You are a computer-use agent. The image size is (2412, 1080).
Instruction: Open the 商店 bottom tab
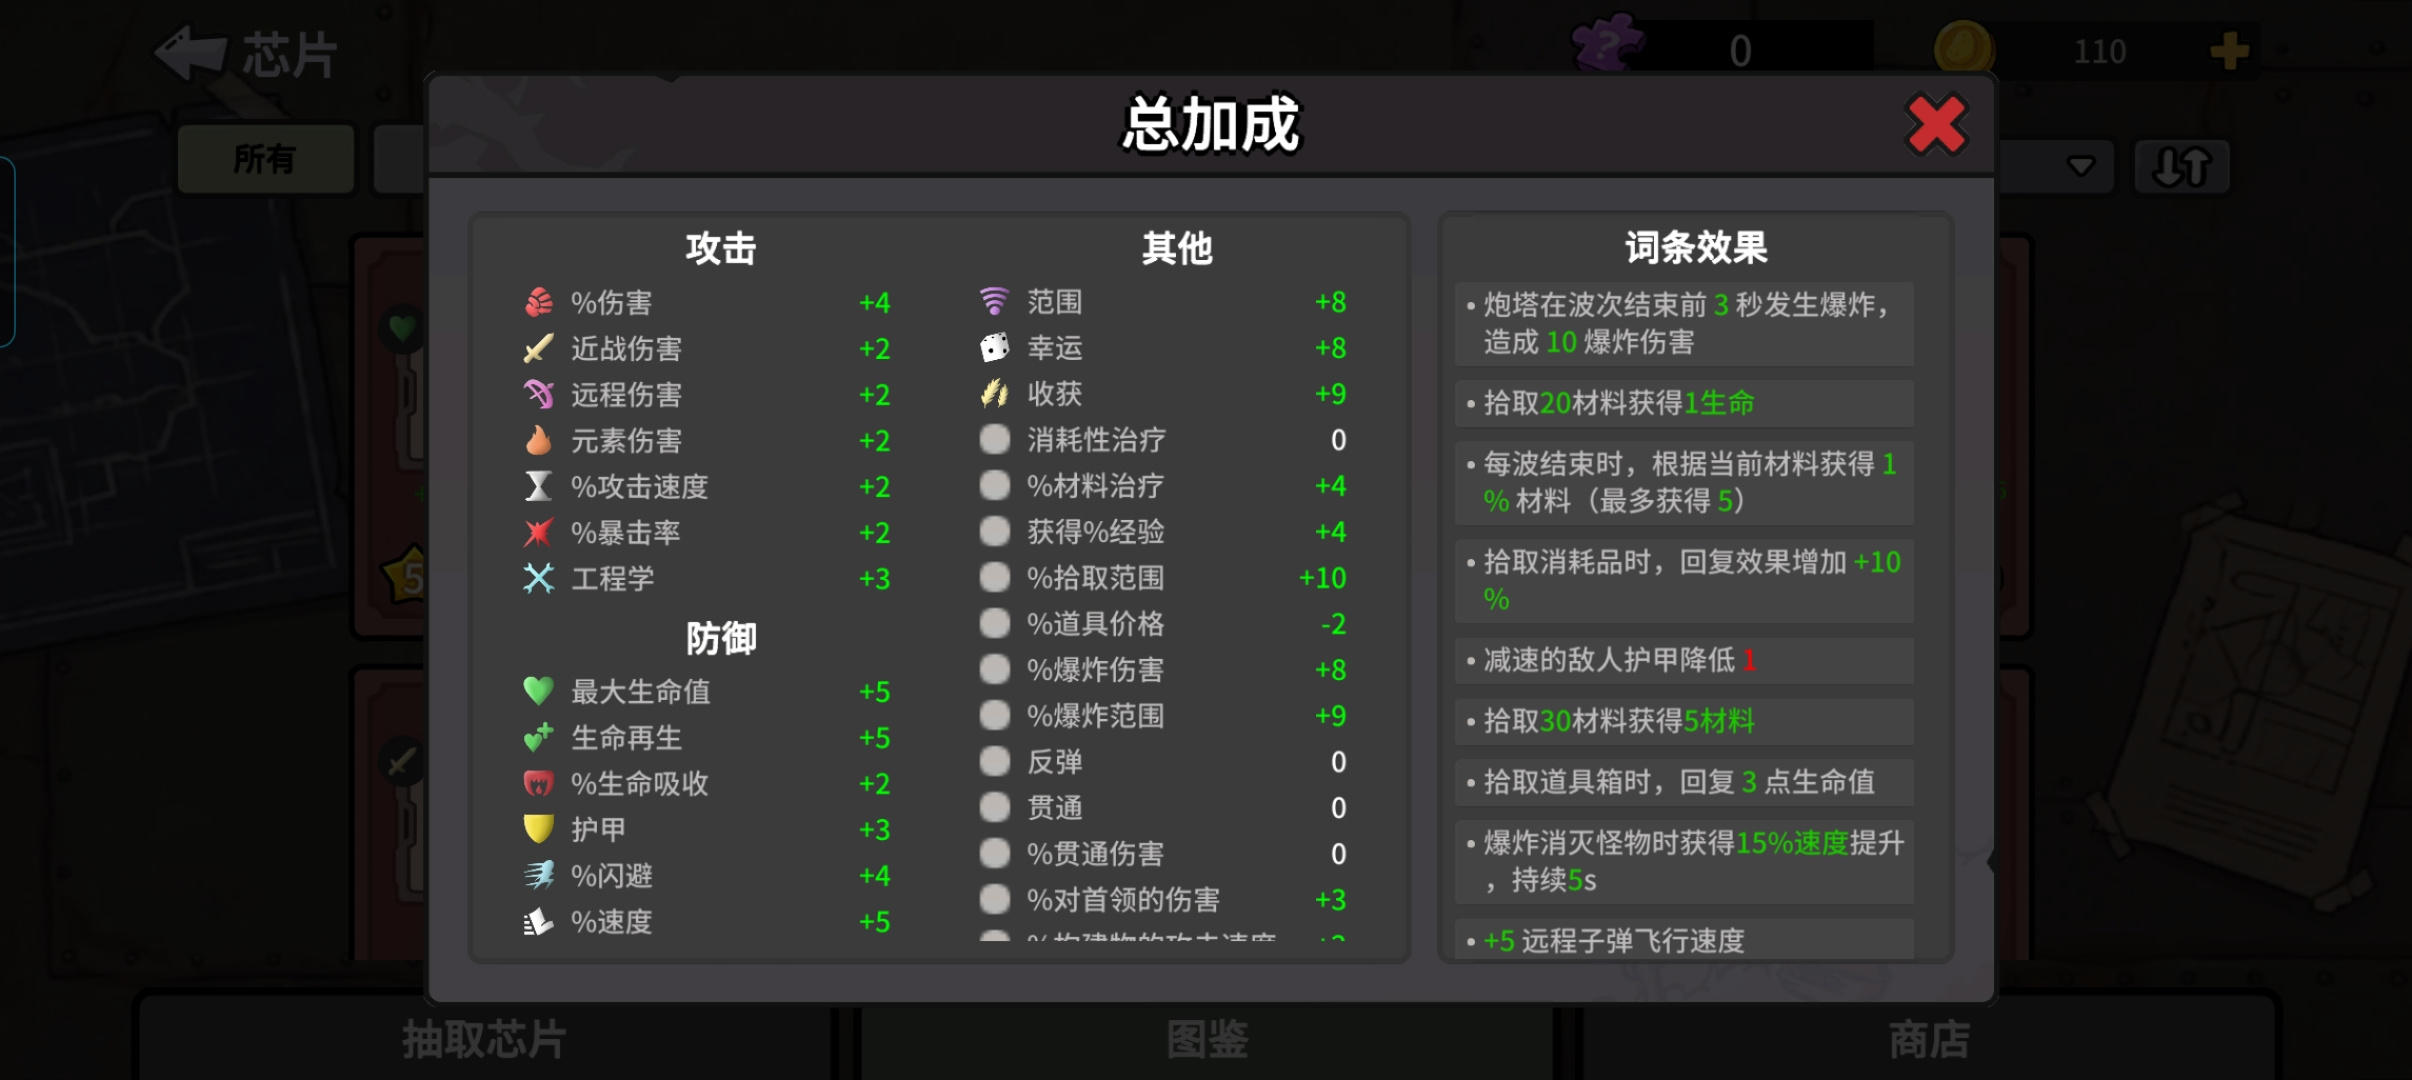(x=1929, y=1039)
